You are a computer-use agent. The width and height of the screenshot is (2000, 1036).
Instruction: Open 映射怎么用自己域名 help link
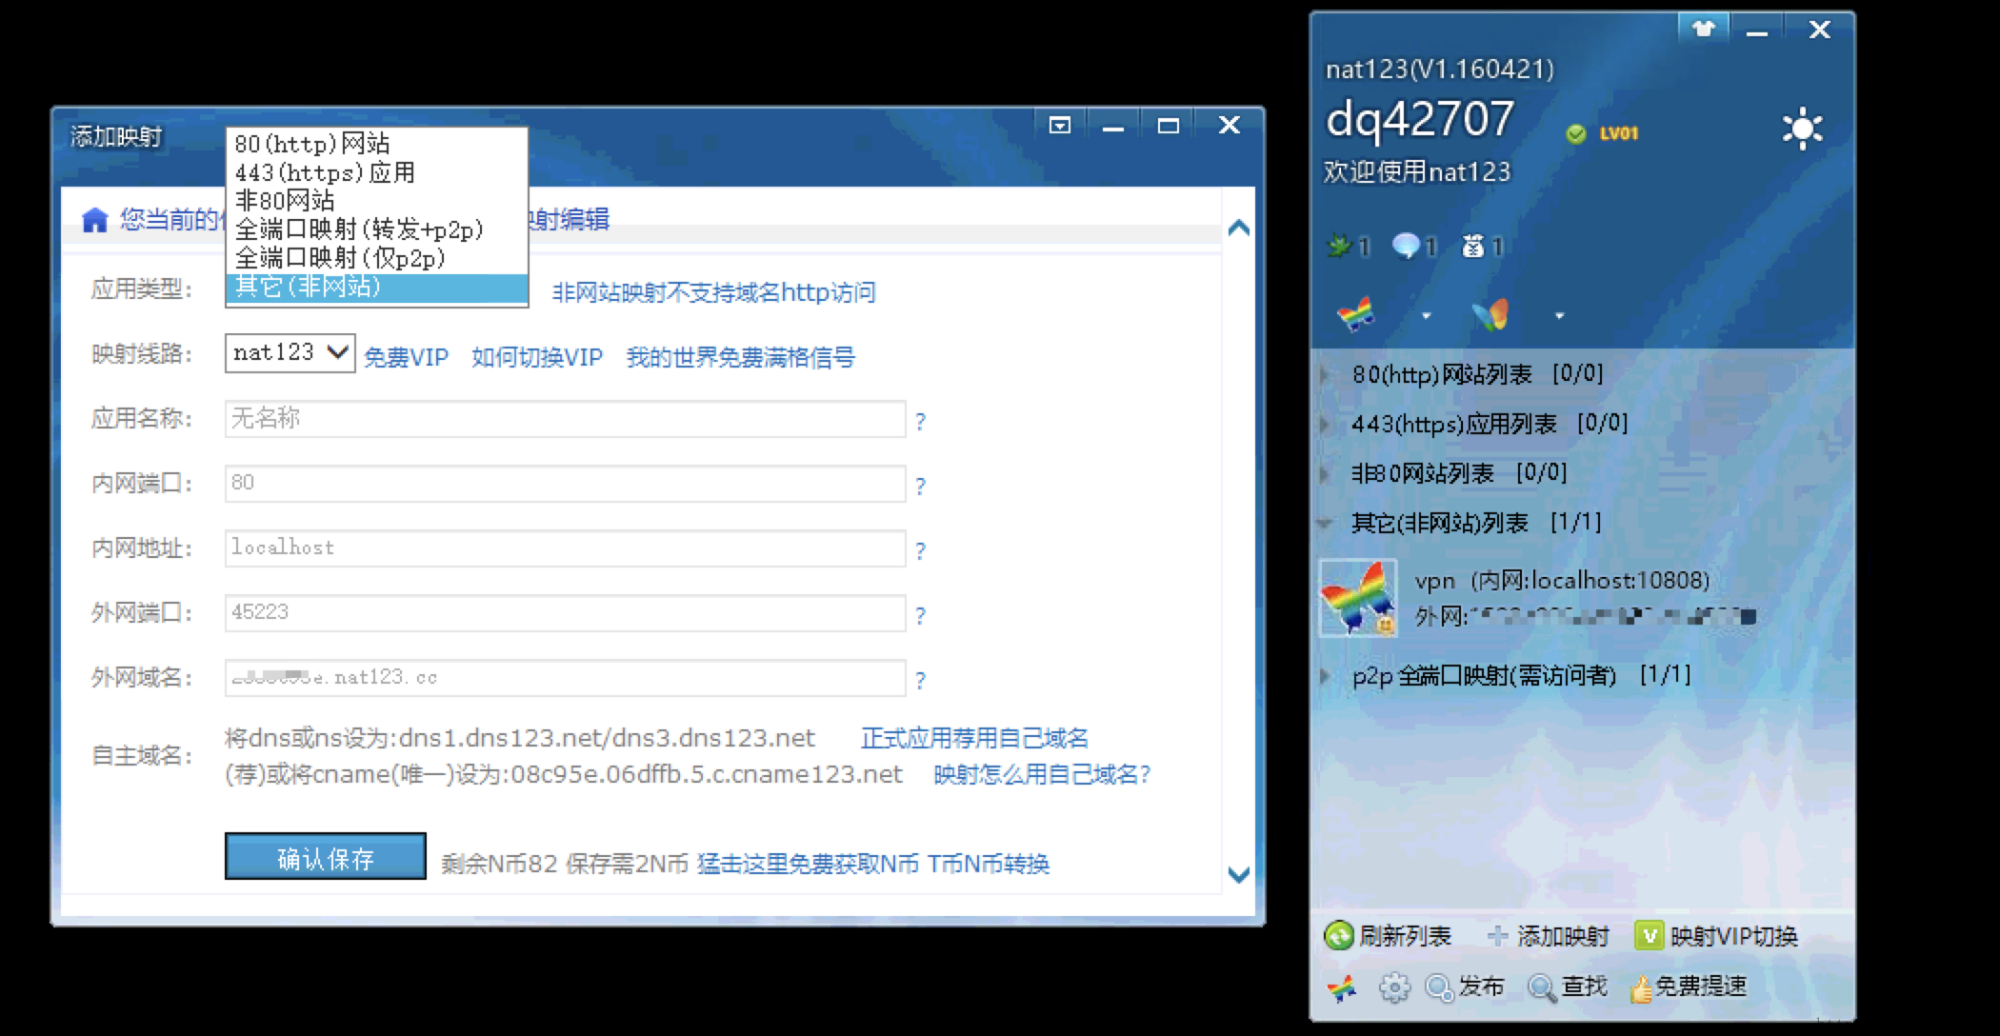click(1042, 774)
